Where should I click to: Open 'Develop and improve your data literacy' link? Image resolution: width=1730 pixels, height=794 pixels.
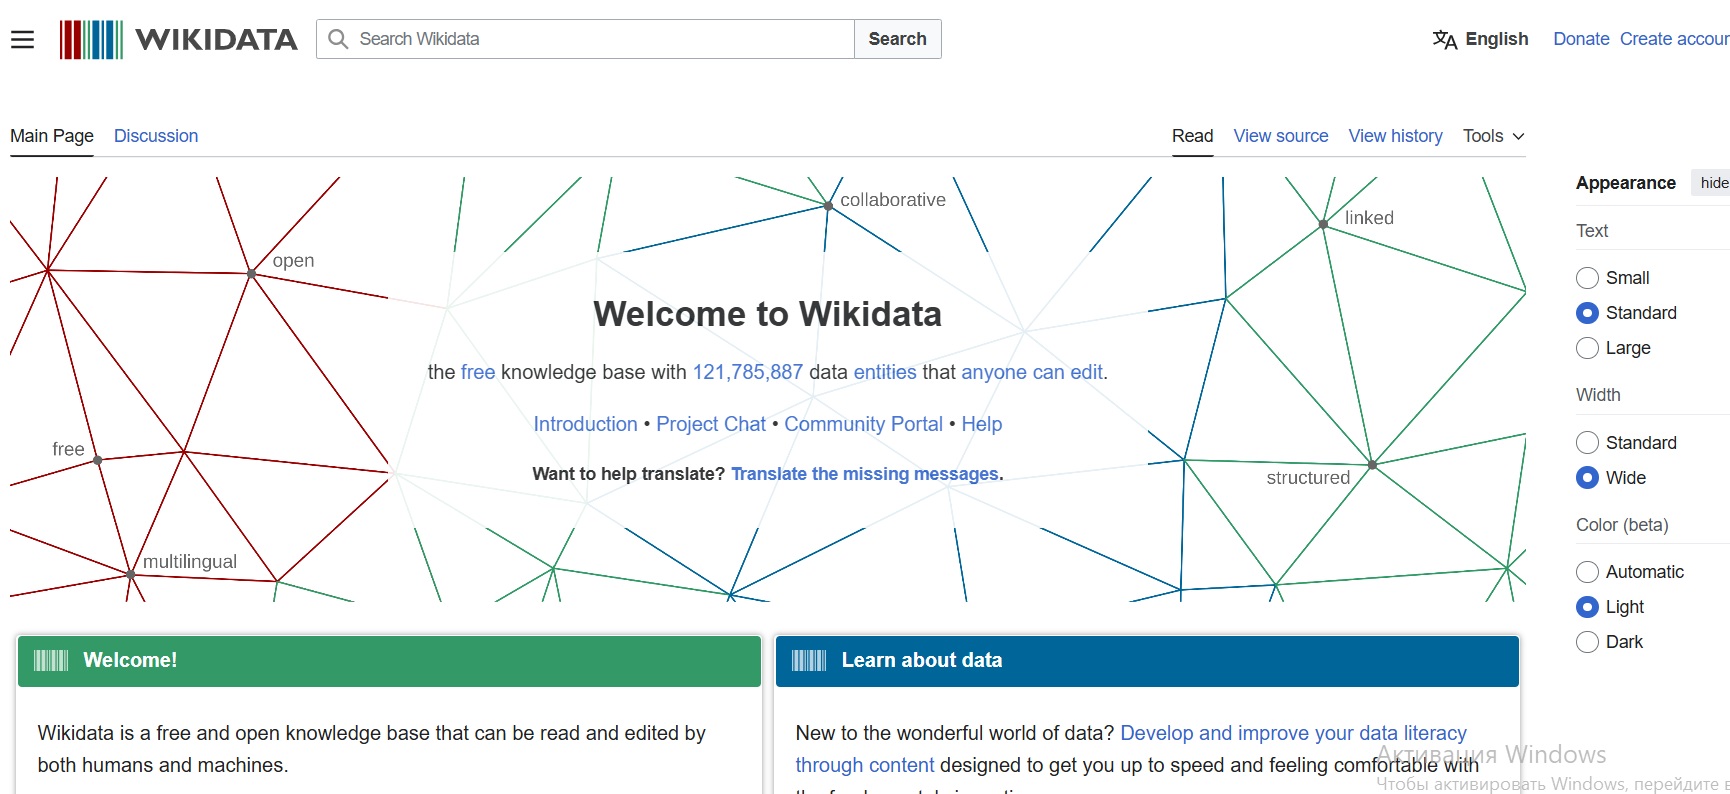point(1293,733)
